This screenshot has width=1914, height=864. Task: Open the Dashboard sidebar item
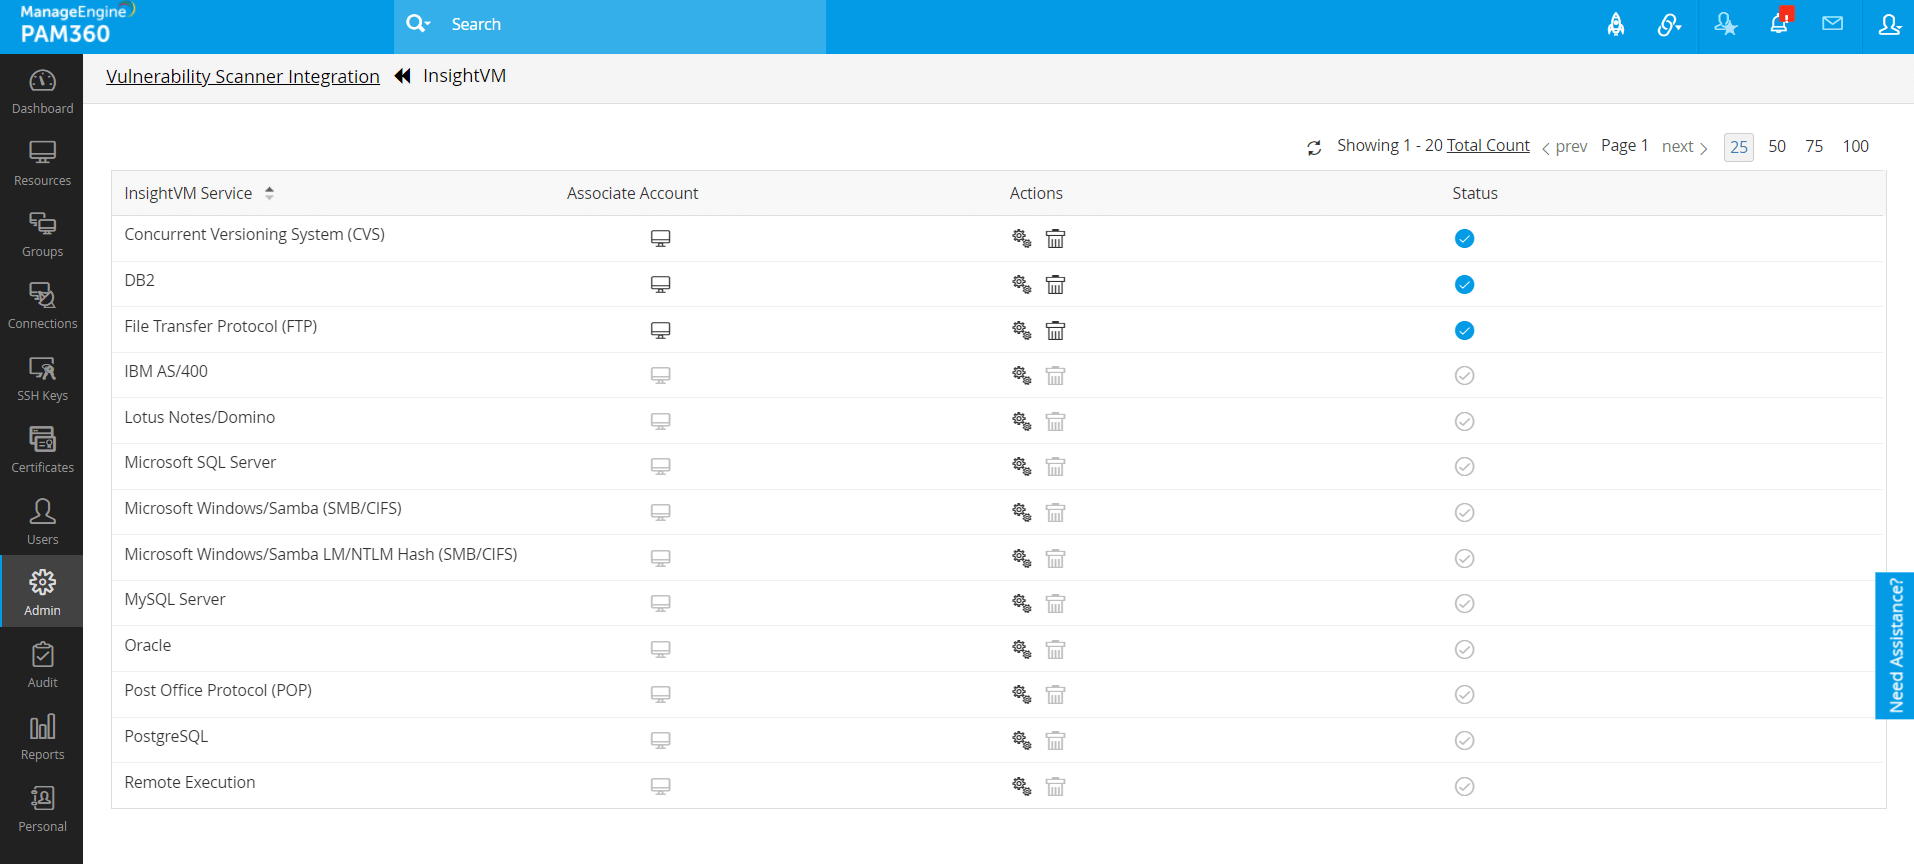[x=42, y=91]
